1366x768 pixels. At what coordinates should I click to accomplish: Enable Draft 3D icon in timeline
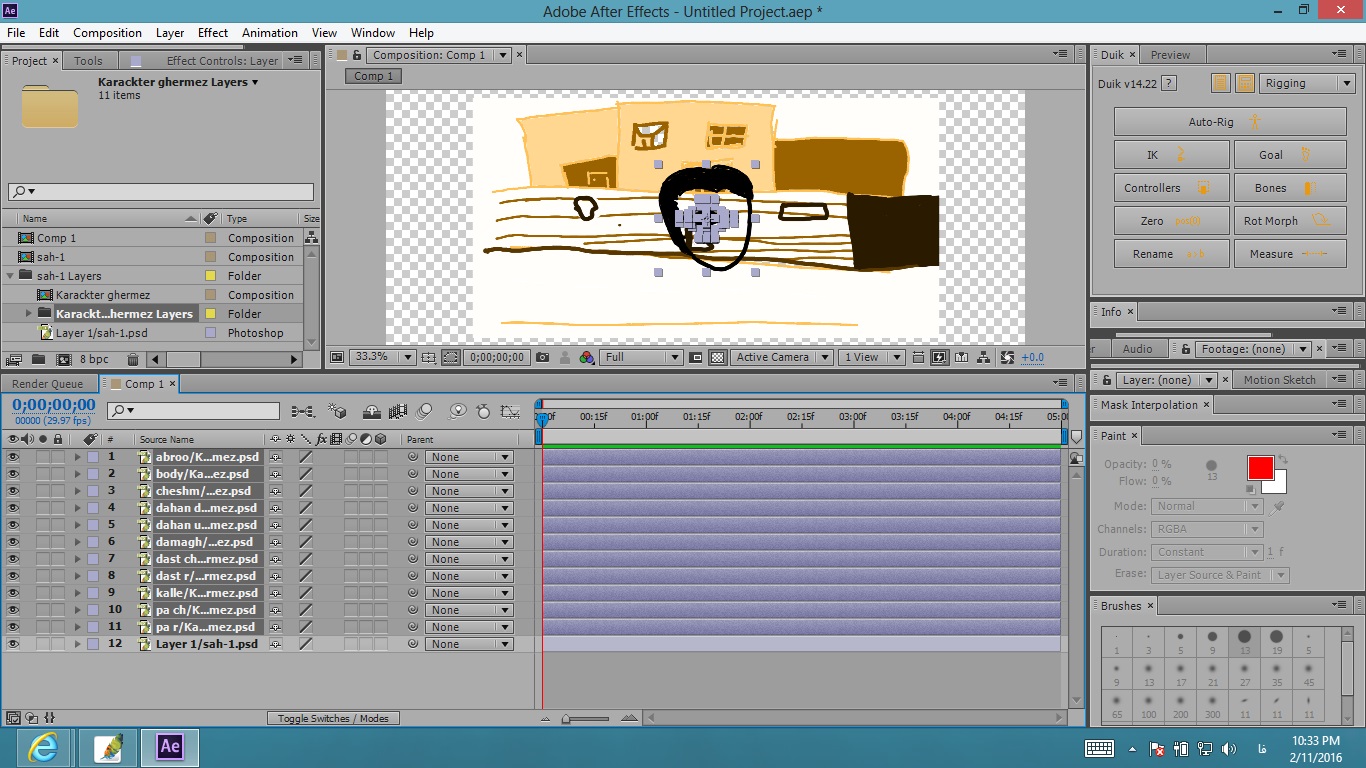(337, 411)
